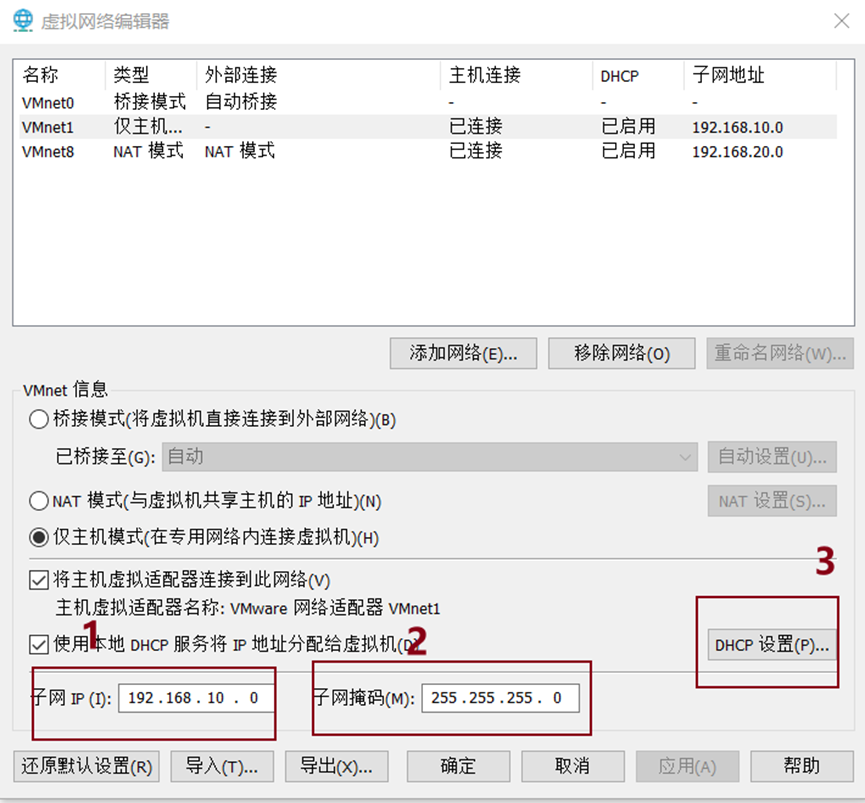Confirm with the 确定 button
This screenshot has width=865, height=803.
point(458,767)
